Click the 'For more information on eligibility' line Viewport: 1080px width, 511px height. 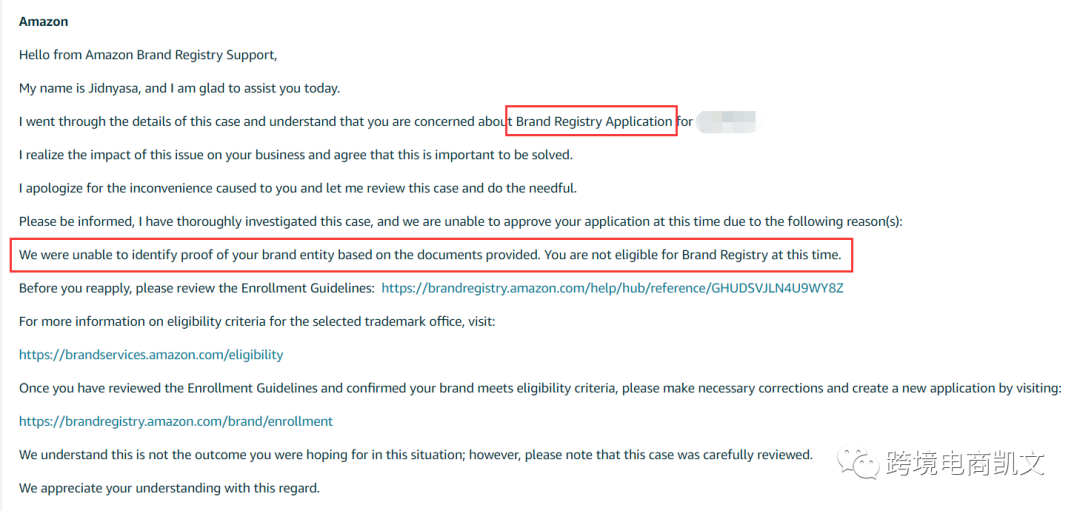click(x=257, y=322)
